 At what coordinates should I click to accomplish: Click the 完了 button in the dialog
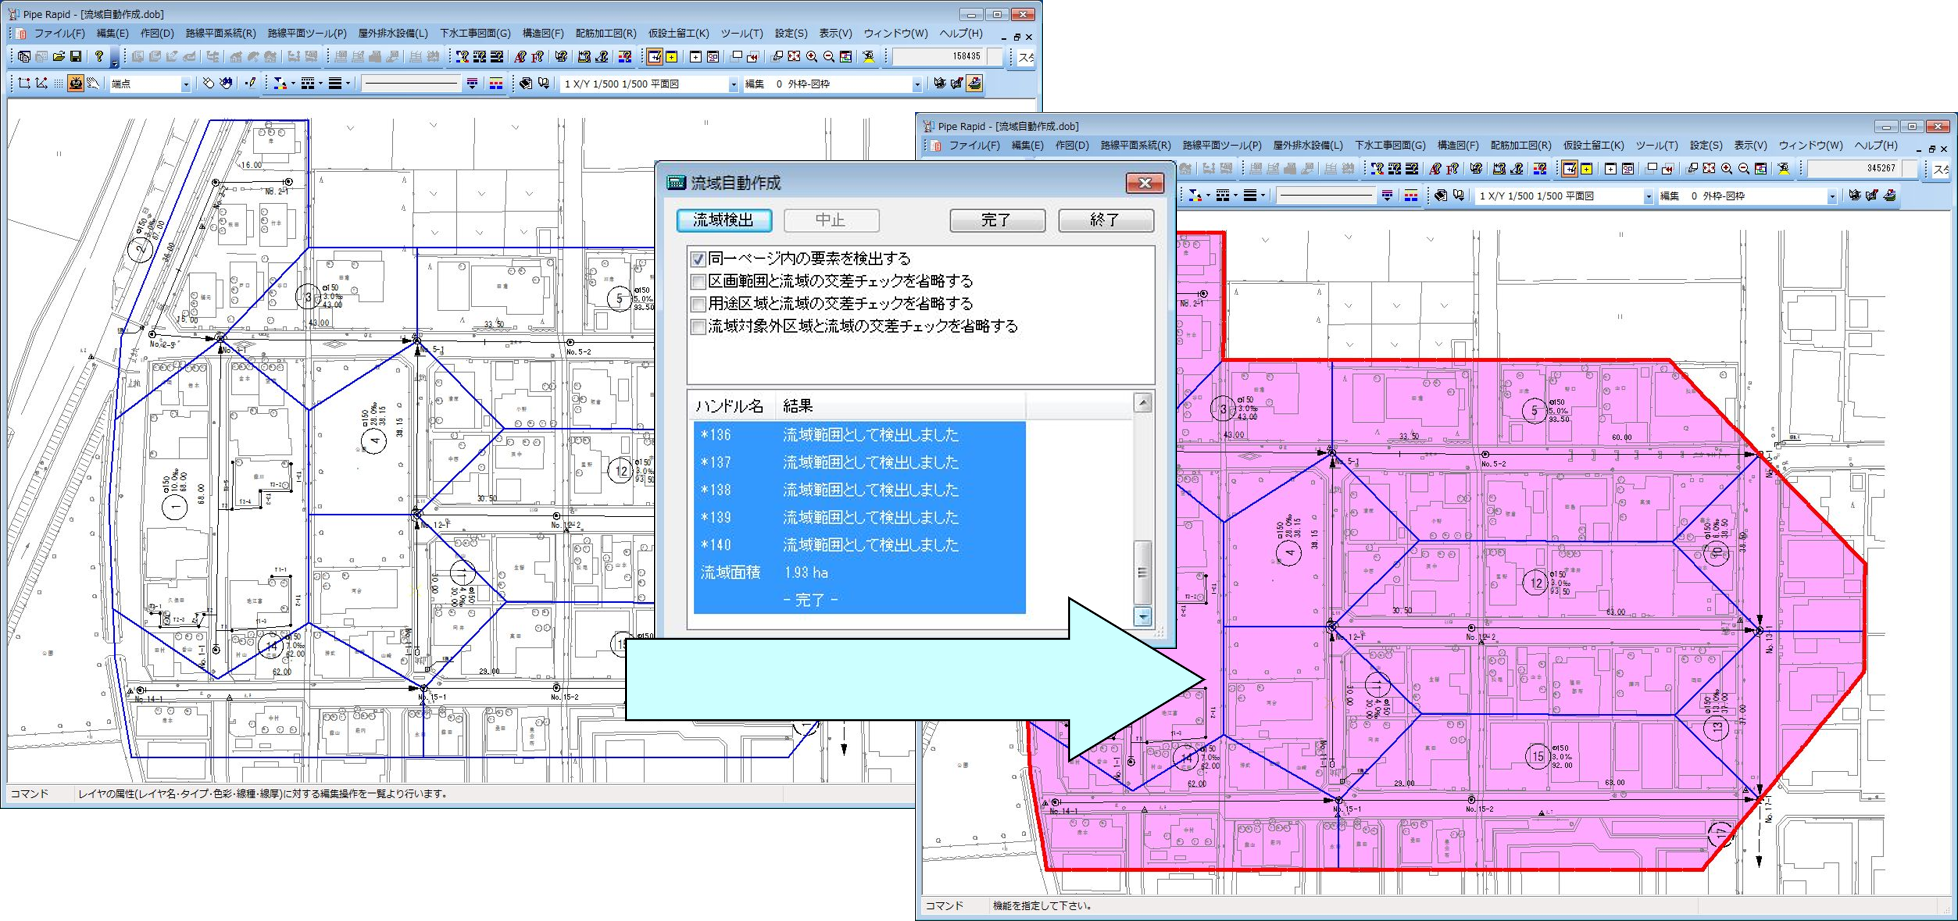pyautogui.click(x=996, y=220)
